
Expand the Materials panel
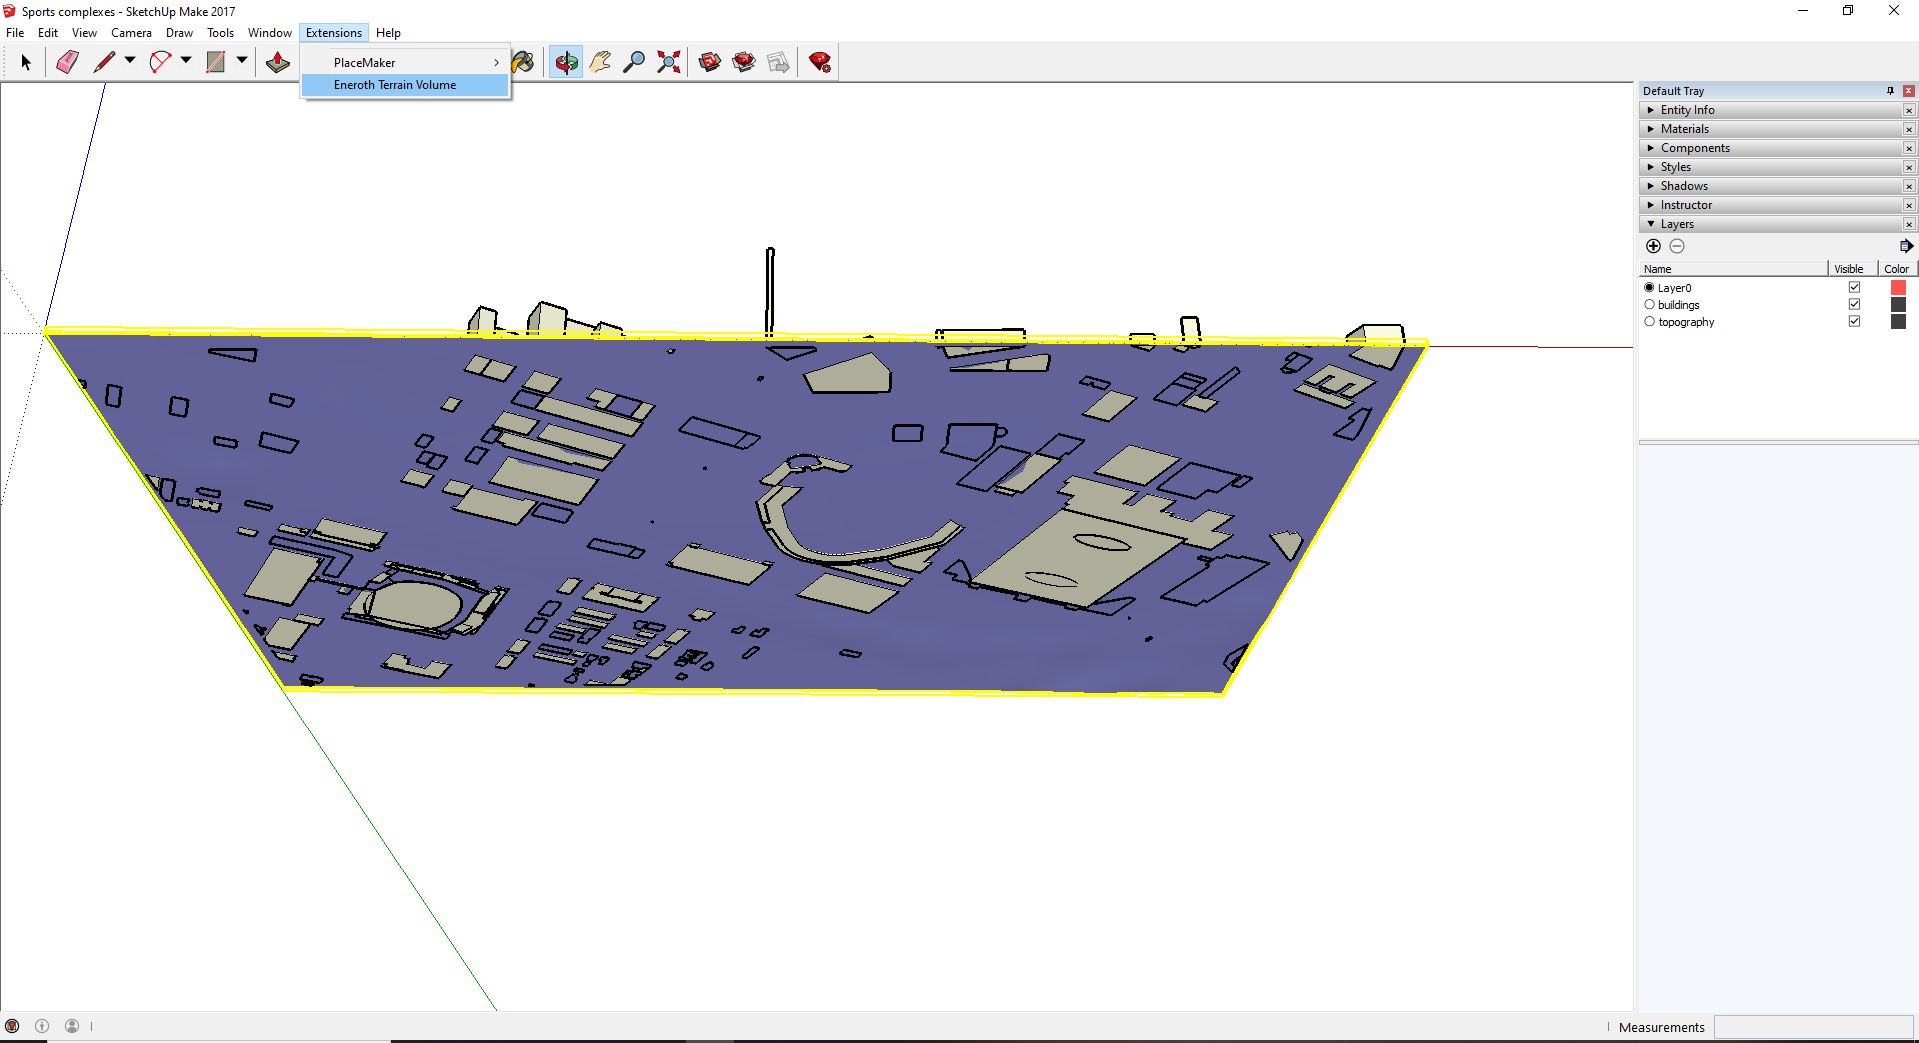click(1651, 128)
